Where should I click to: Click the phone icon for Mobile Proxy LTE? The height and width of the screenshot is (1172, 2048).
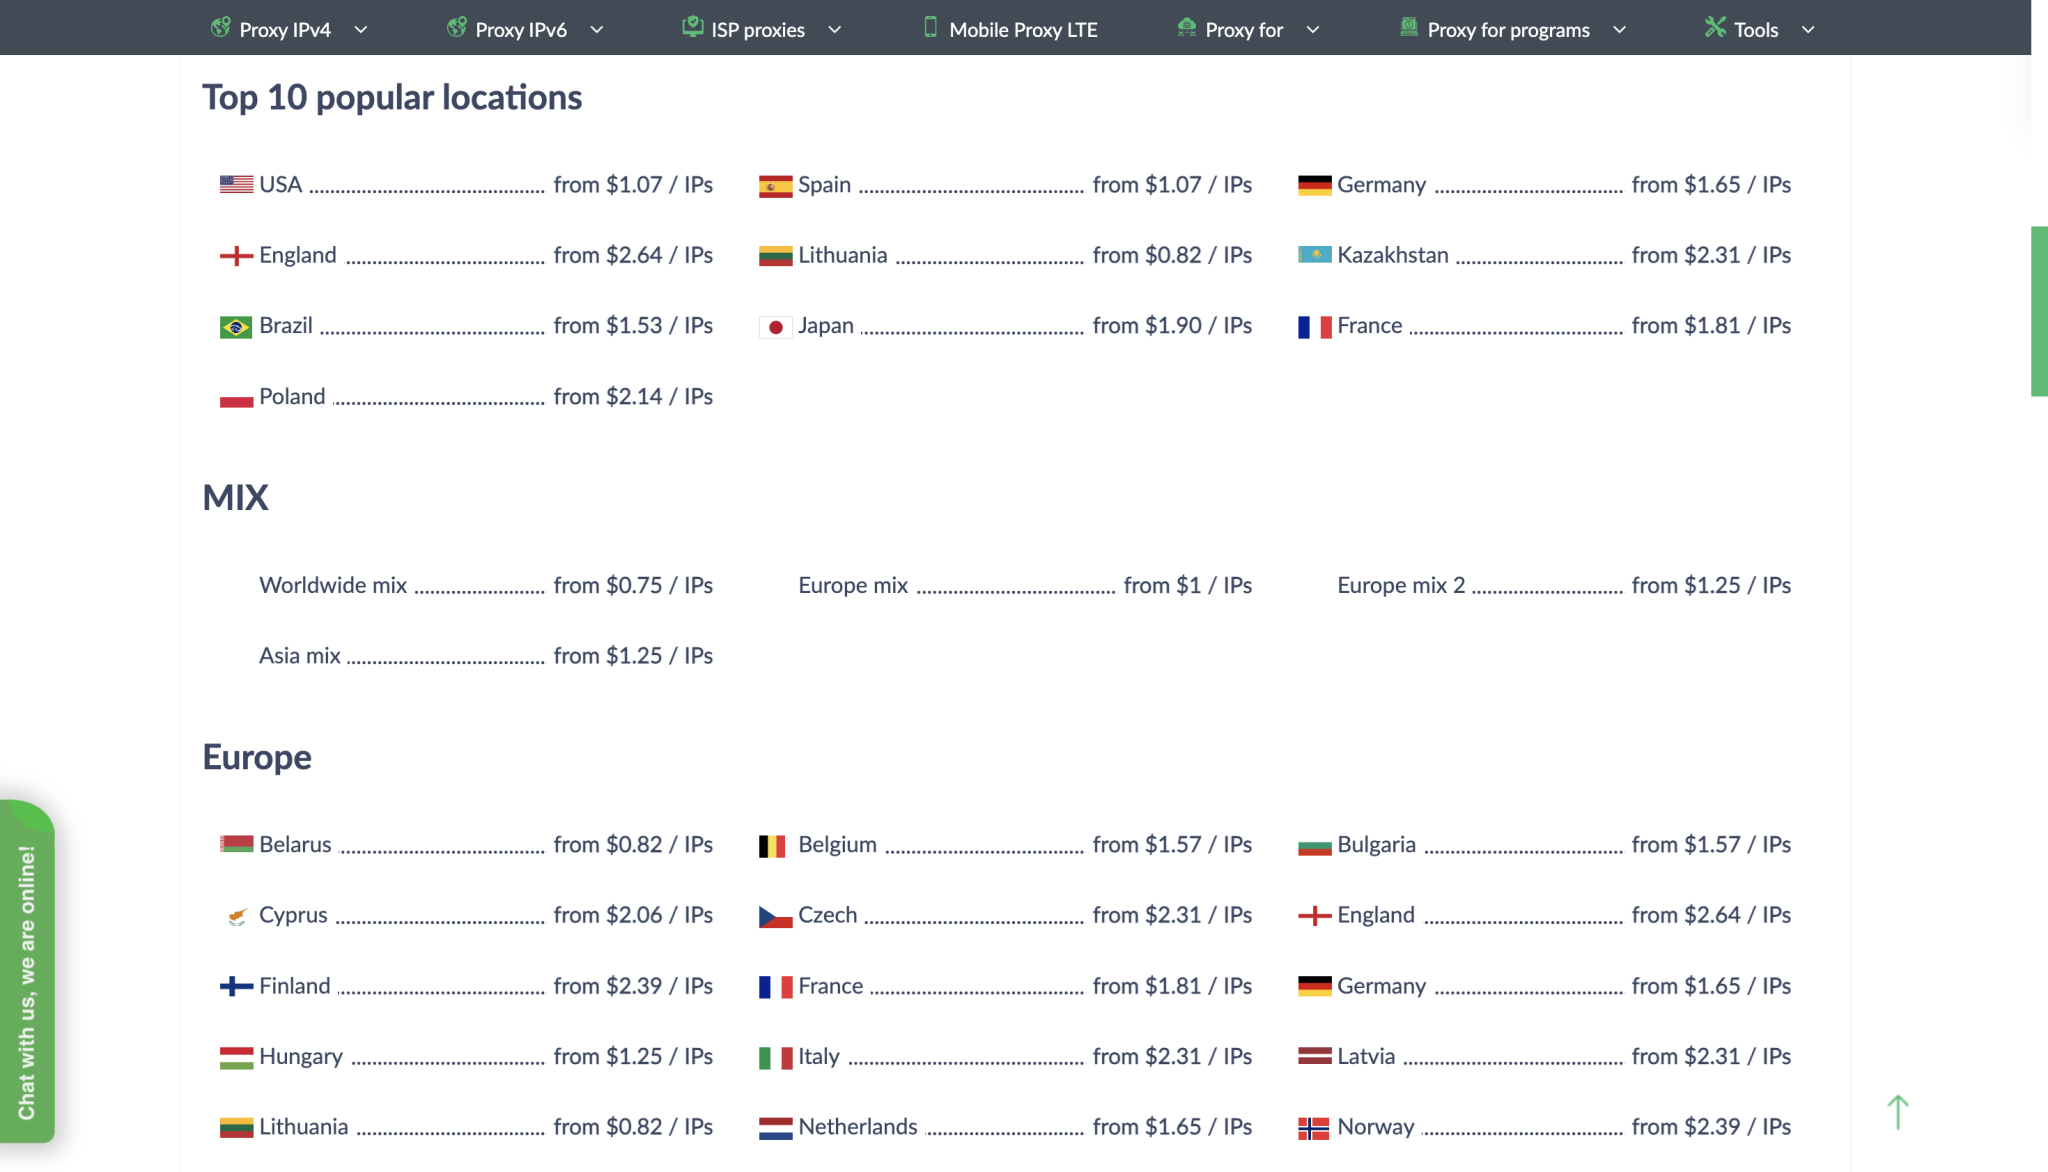coord(929,29)
